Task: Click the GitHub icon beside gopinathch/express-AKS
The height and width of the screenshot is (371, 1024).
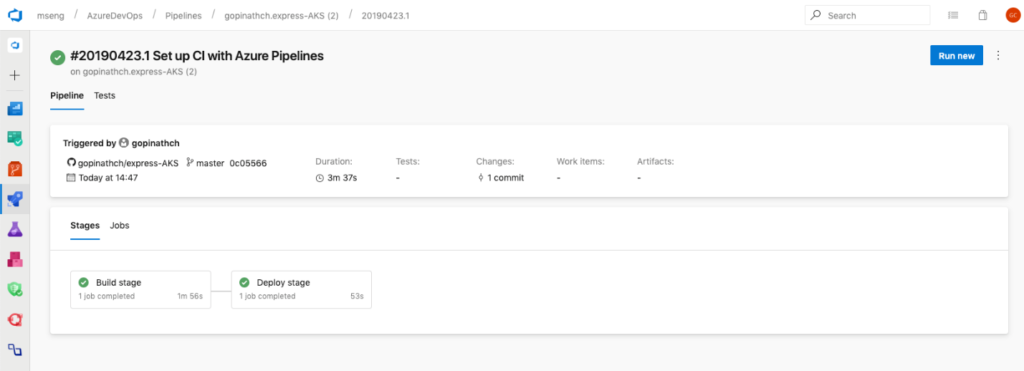Action: click(x=71, y=163)
